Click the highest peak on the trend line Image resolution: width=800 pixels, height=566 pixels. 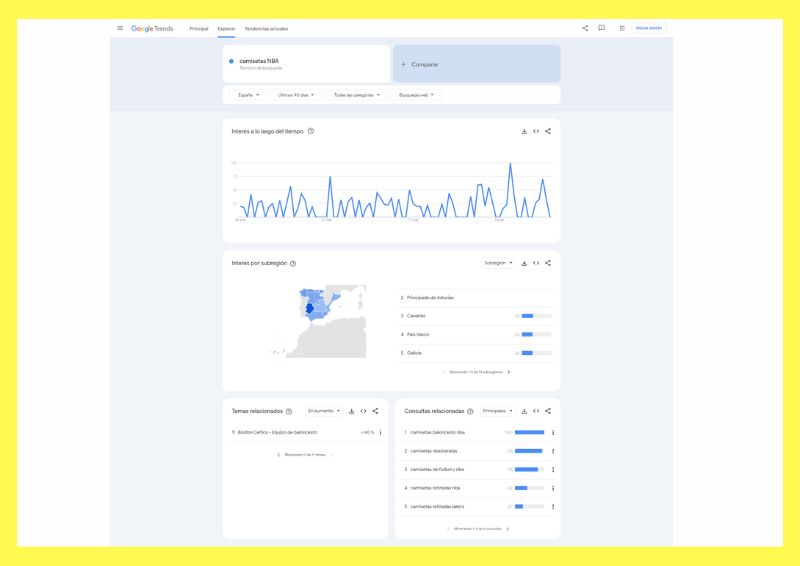point(510,164)
